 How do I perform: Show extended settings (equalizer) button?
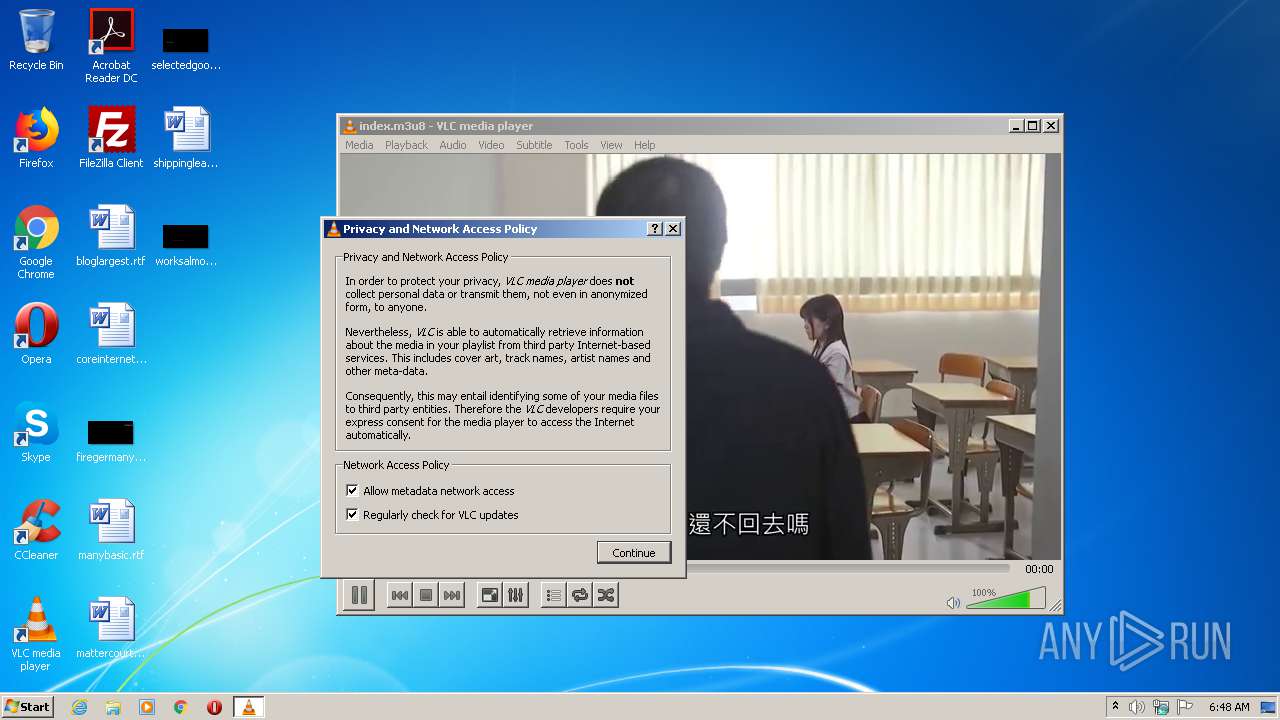coord(515,595)
